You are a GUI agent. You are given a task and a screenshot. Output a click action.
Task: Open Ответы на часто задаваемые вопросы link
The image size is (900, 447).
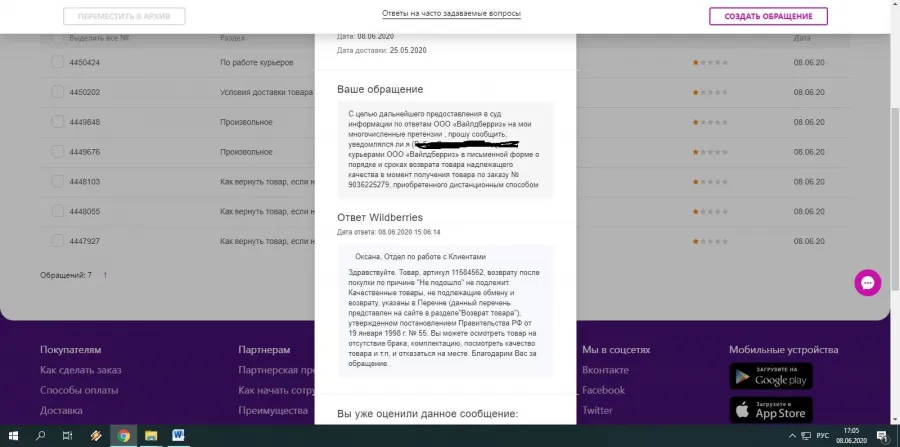point(451,13)
